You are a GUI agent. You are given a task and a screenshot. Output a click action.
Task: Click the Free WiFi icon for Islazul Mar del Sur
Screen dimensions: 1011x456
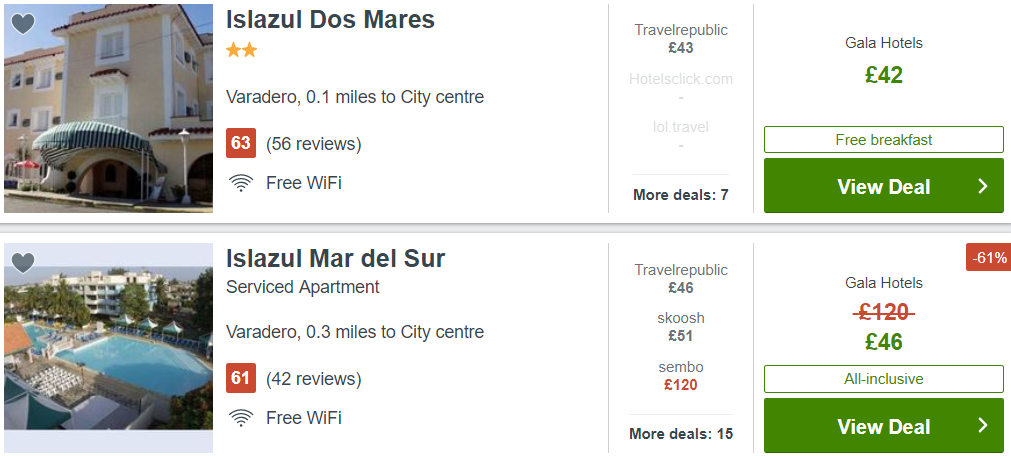coord(241,418)
